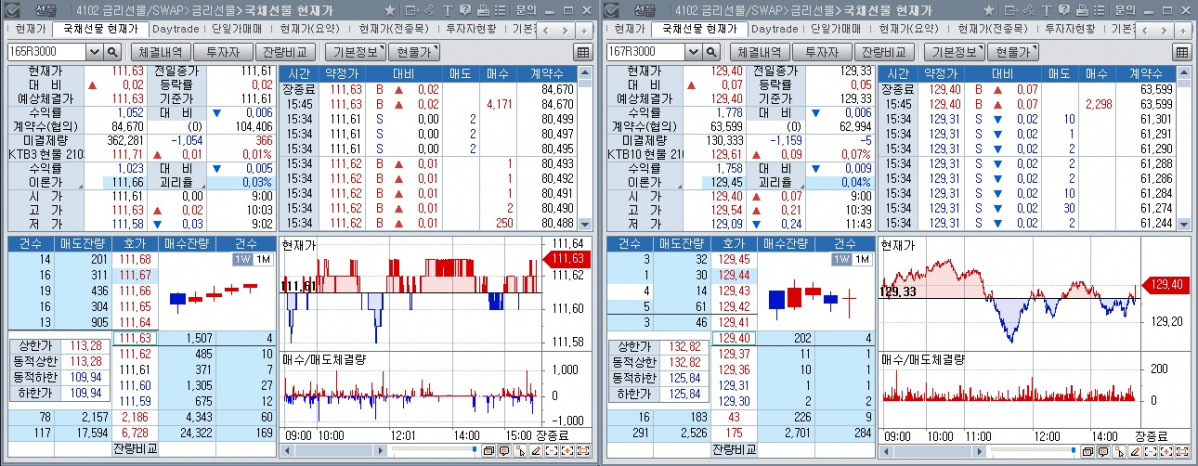This screenshot has height=466, width=1198.
Task: Zoom in right chart with plus bracket icon
Action: (1167, 451)
